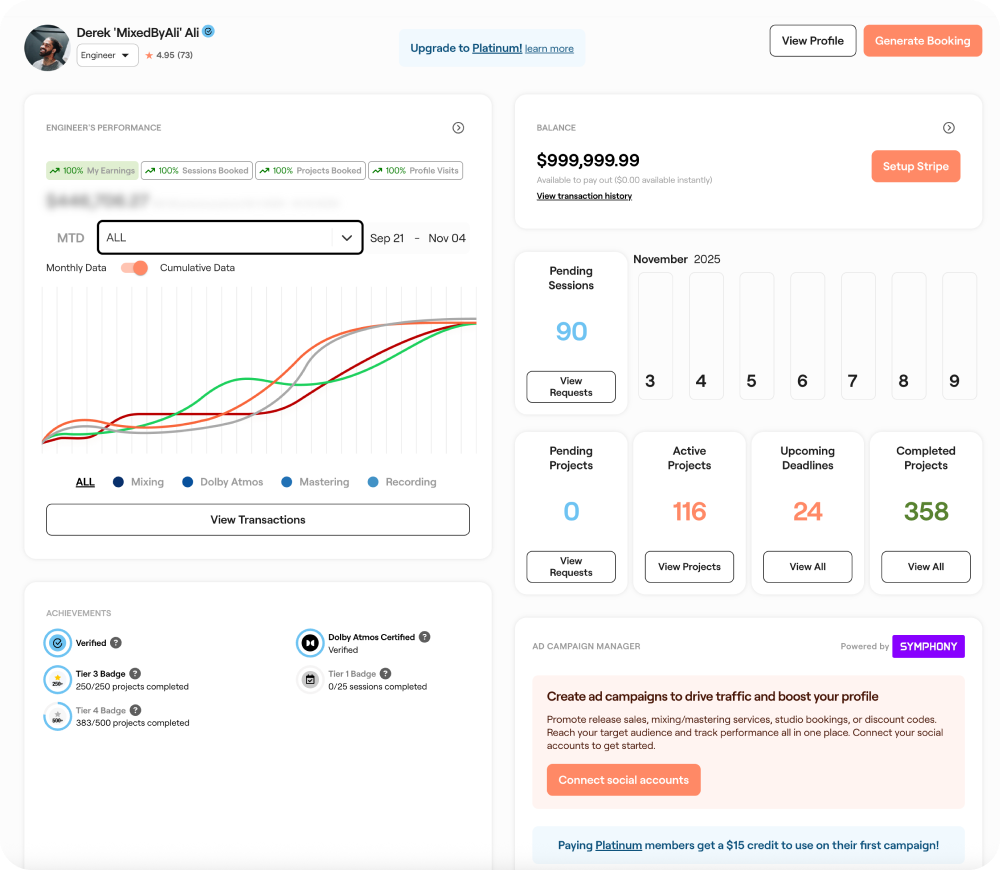
Task: Click help icon beside Dolby Atmos Certified
Action: click(424, 637)
